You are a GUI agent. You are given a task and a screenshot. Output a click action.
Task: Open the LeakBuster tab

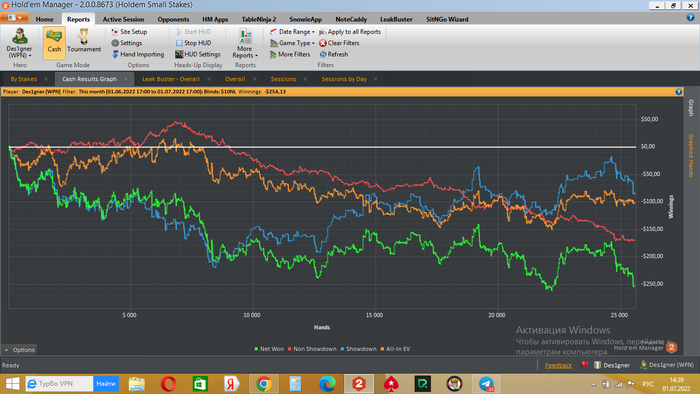coord(396,19)
